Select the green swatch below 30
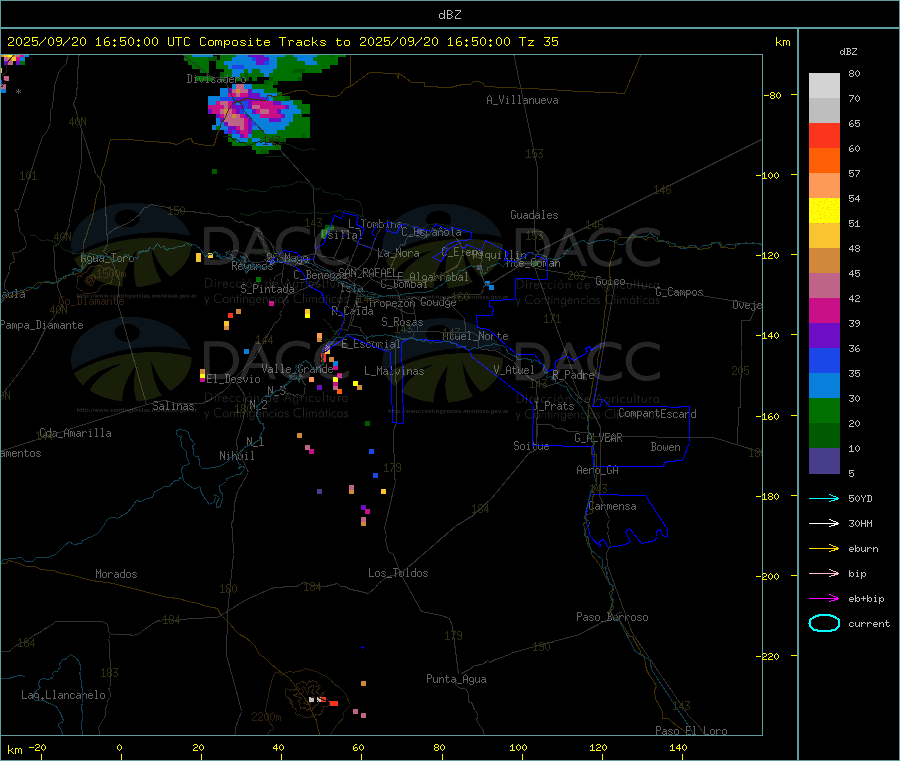Image resolution: width=900 pixels, height=761 pixels. coord(824,410)
